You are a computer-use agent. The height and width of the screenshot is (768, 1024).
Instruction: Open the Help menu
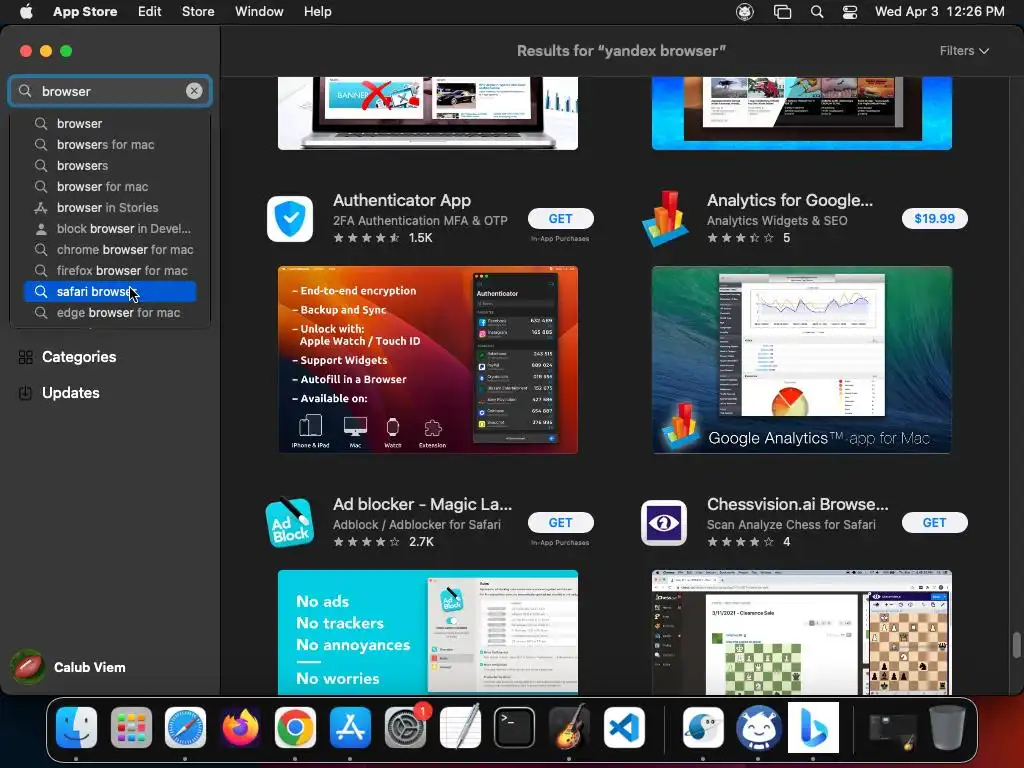point(317,12)
